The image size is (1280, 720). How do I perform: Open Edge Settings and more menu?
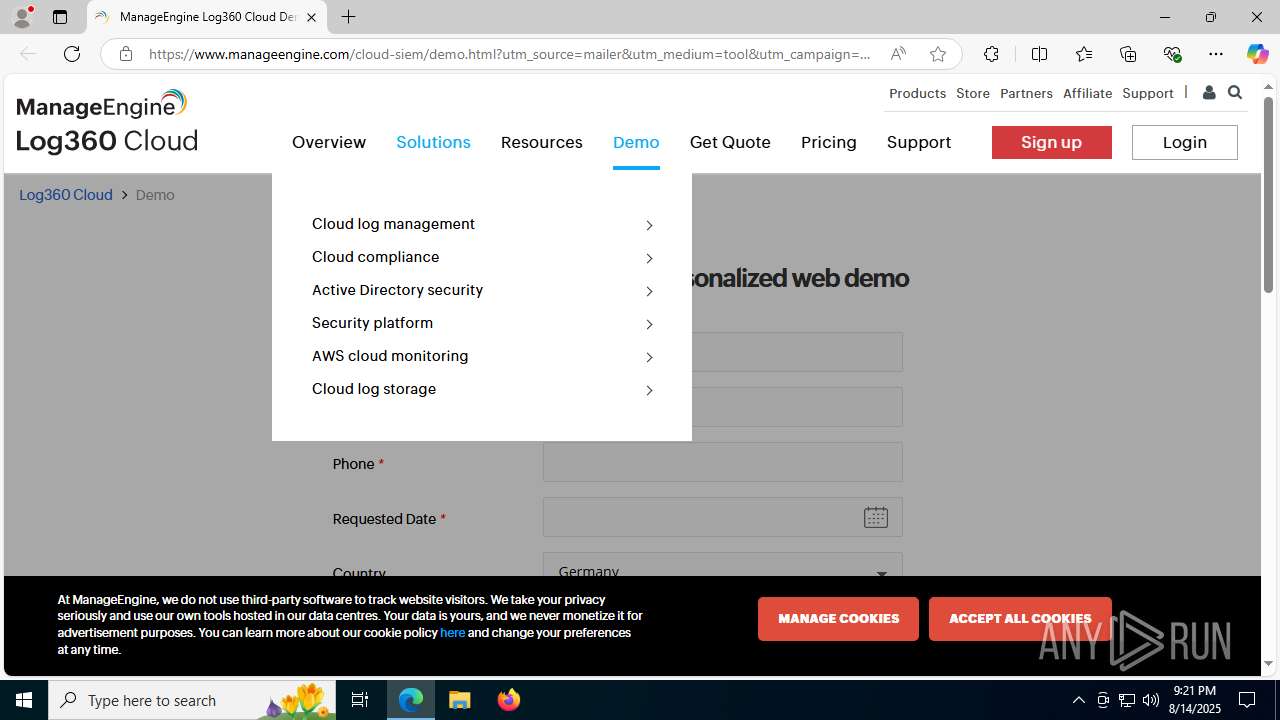1216,54
